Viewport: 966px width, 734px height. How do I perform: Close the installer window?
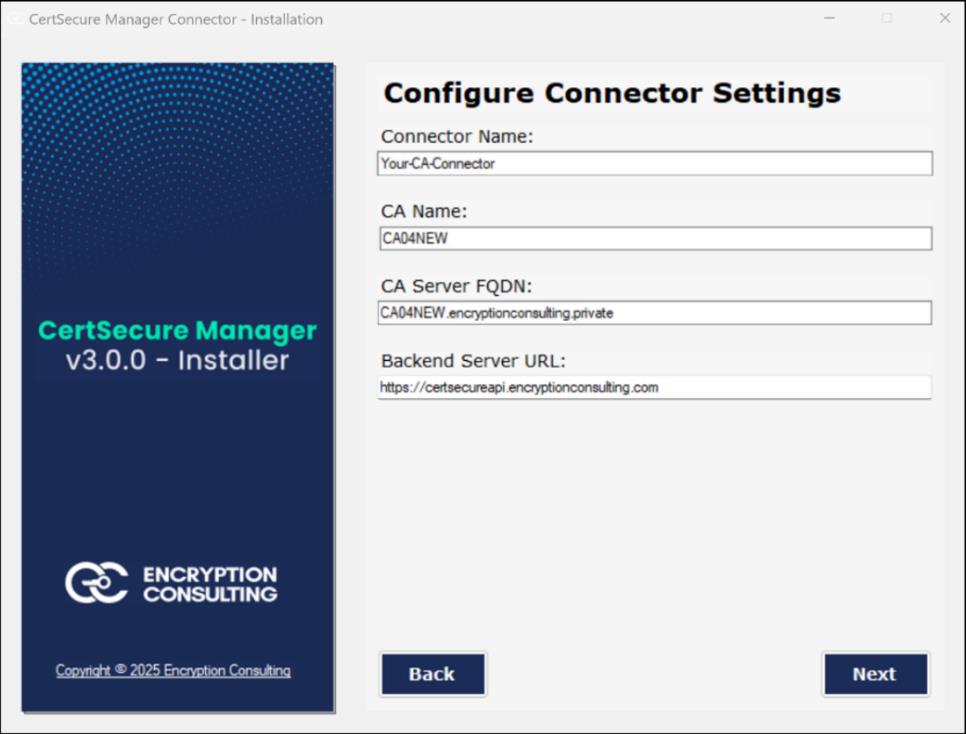pyautogui.click(x=944, y=18)
